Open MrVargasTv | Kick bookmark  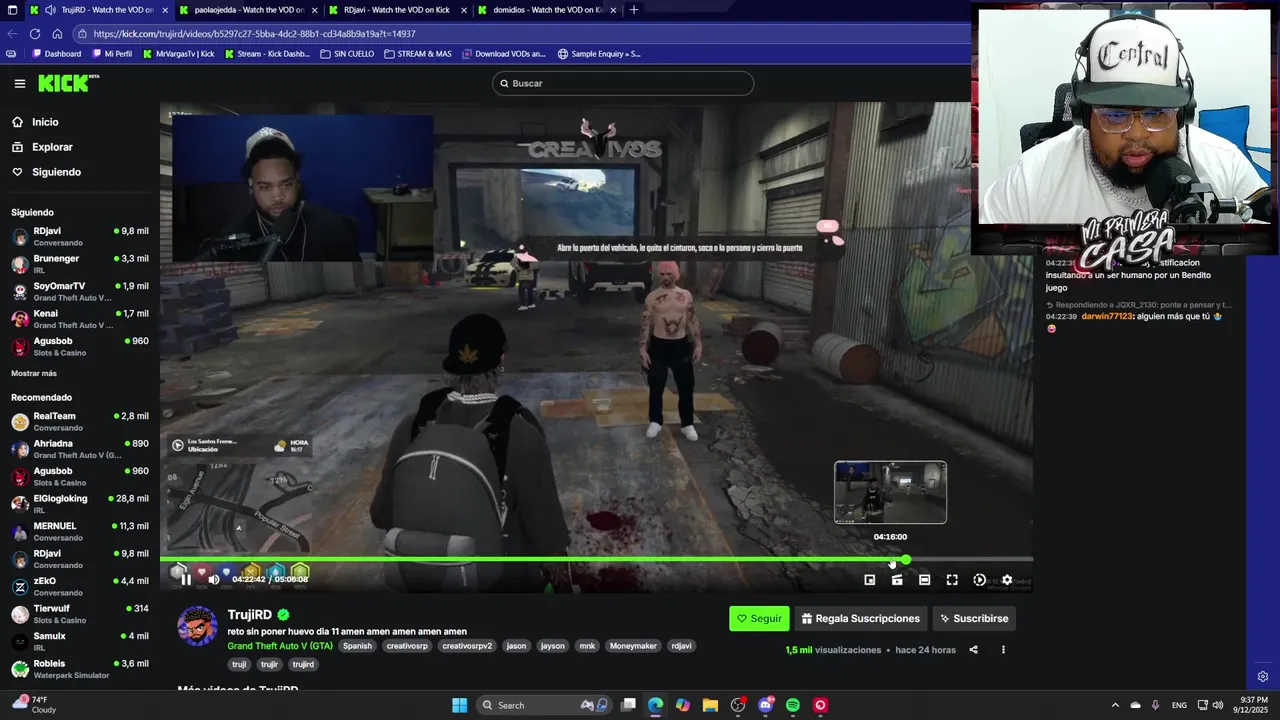(x=179, y=54)
